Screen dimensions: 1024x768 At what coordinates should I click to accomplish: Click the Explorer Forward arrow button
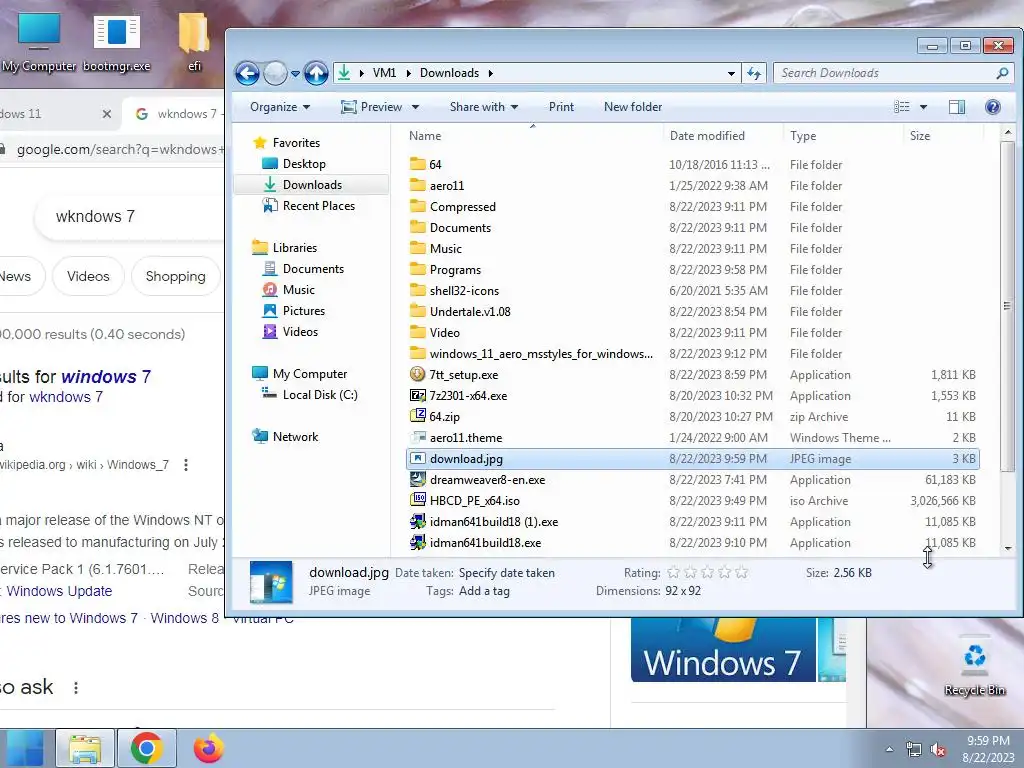pyautogui.click(x=276, y=73)
